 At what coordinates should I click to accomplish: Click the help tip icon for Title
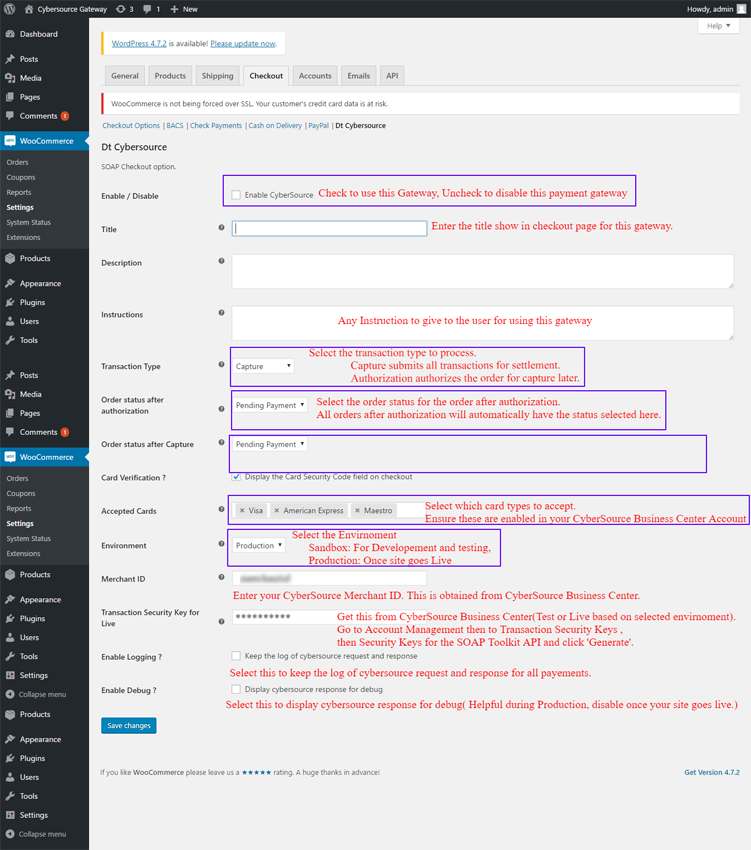click(x=221, y=228)
